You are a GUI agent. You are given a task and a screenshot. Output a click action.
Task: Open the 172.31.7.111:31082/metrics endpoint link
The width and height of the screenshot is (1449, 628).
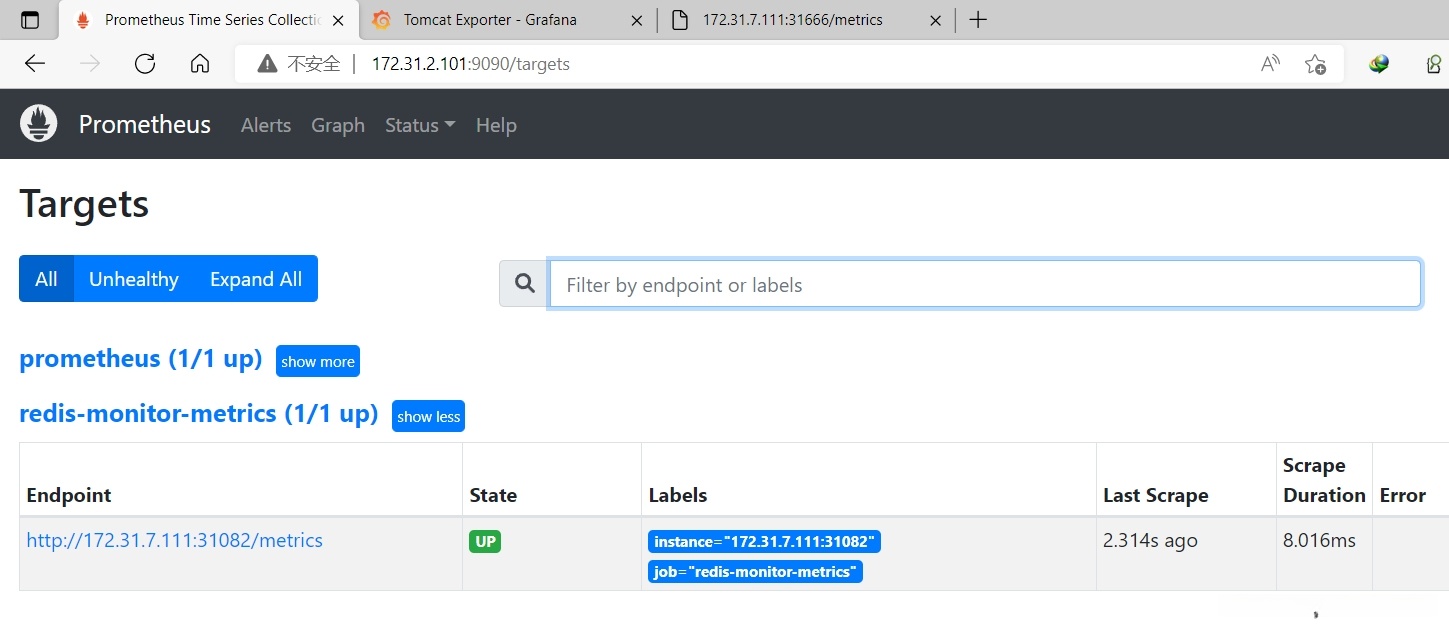point(175,540)
